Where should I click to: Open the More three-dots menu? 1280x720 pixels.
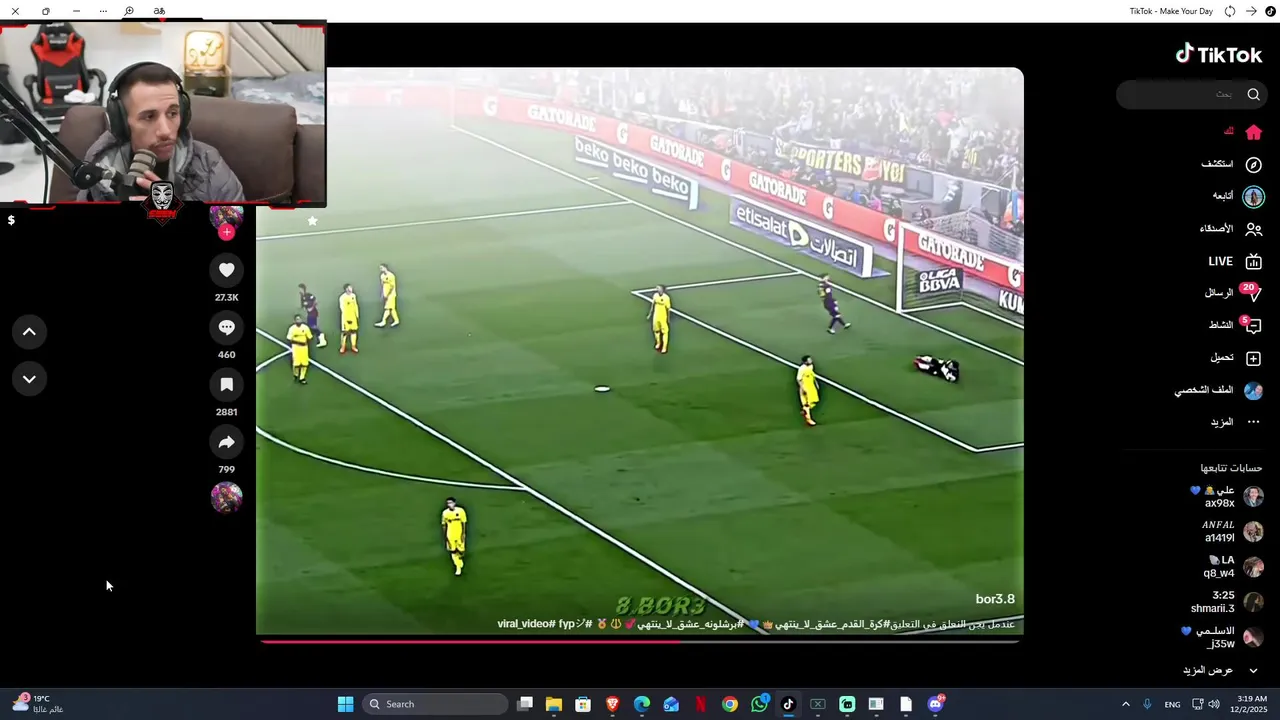(x=1253, y=422)
